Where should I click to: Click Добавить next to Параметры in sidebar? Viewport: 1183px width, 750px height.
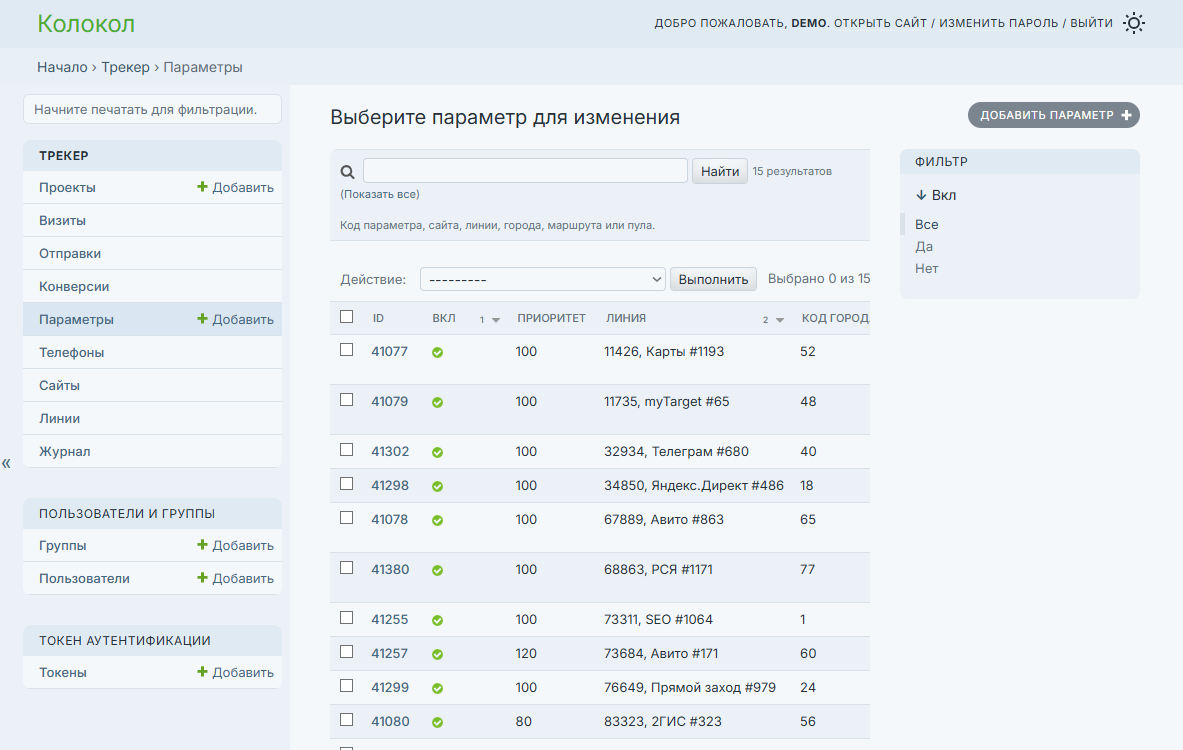tap(235, 319)
